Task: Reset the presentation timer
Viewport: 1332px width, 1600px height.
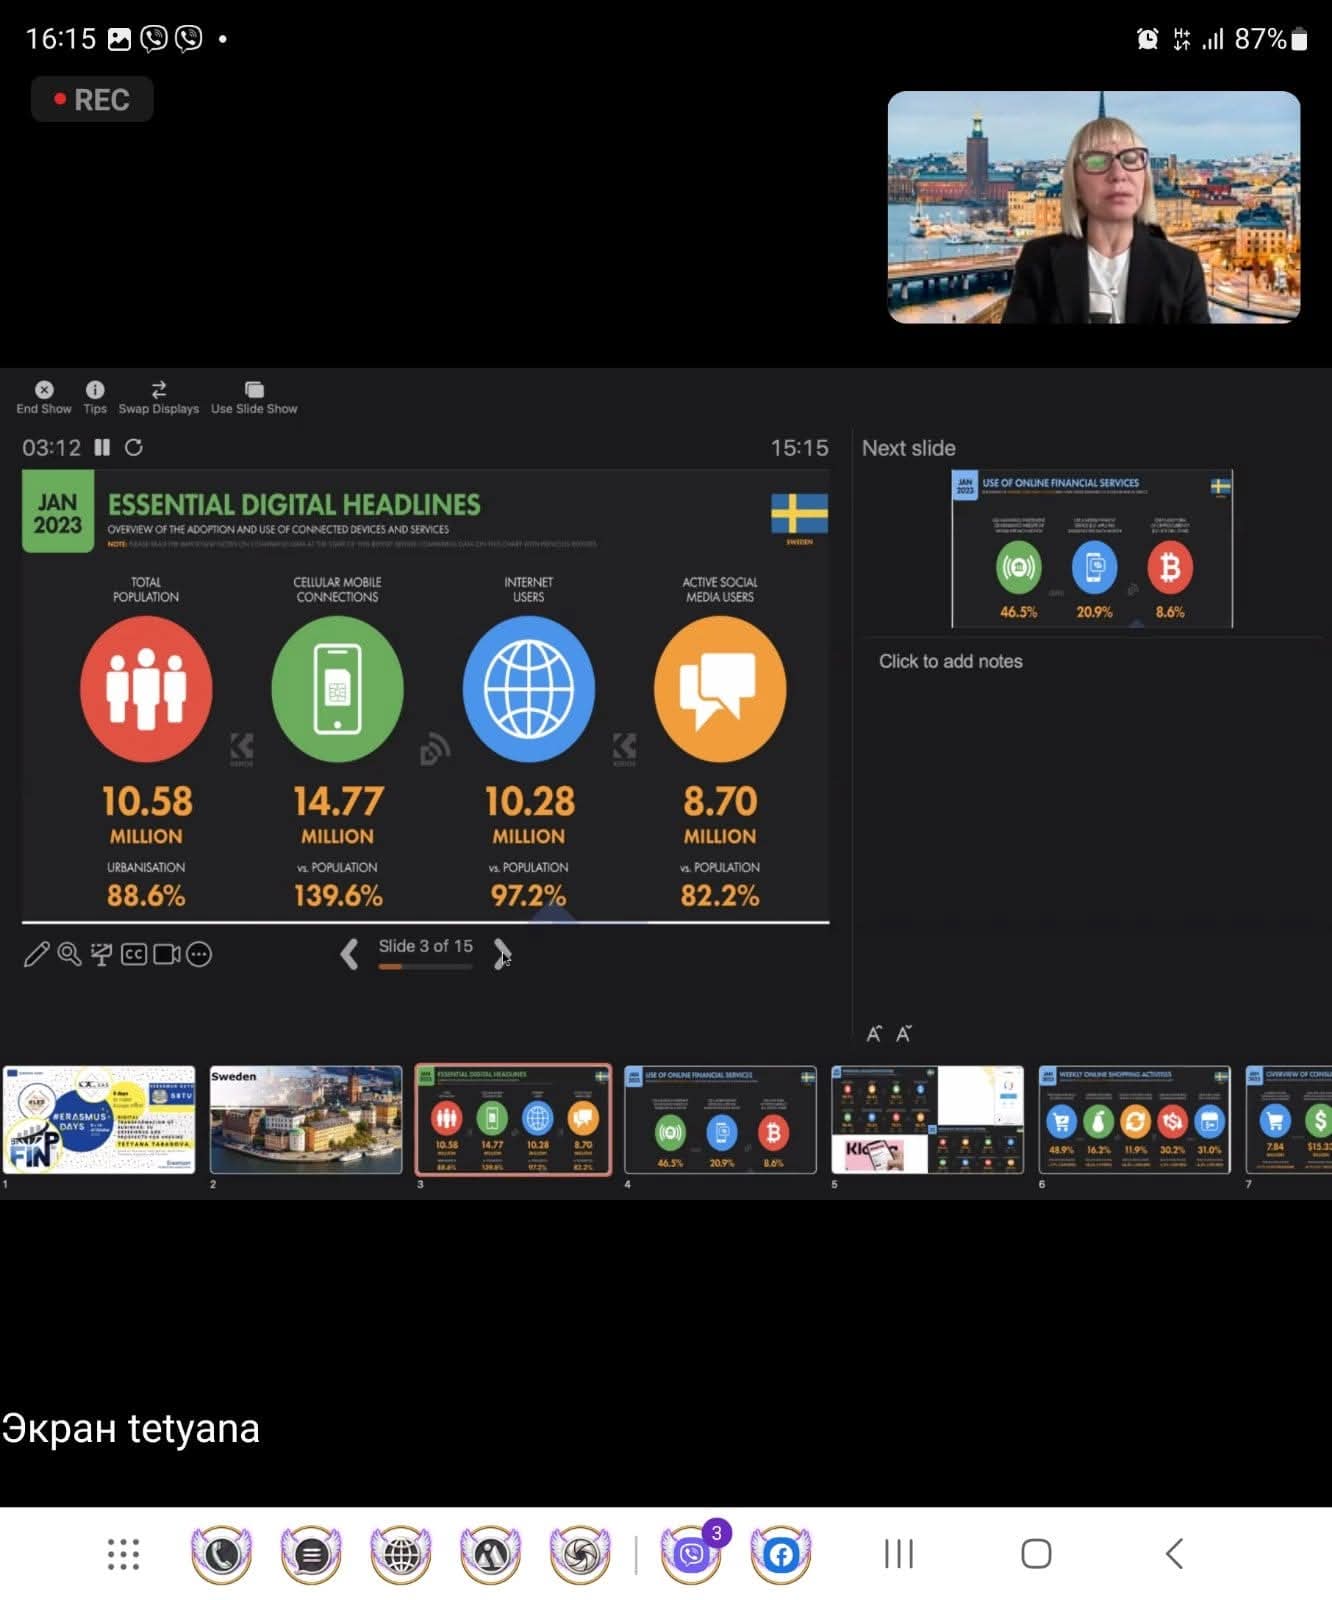Action: [133, 448]
